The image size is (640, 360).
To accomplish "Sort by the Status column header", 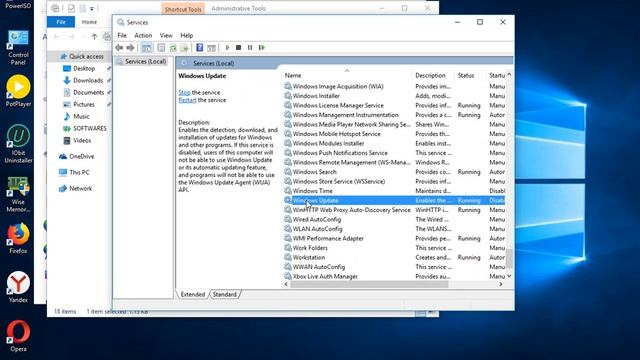I will (x=471, y=76).
